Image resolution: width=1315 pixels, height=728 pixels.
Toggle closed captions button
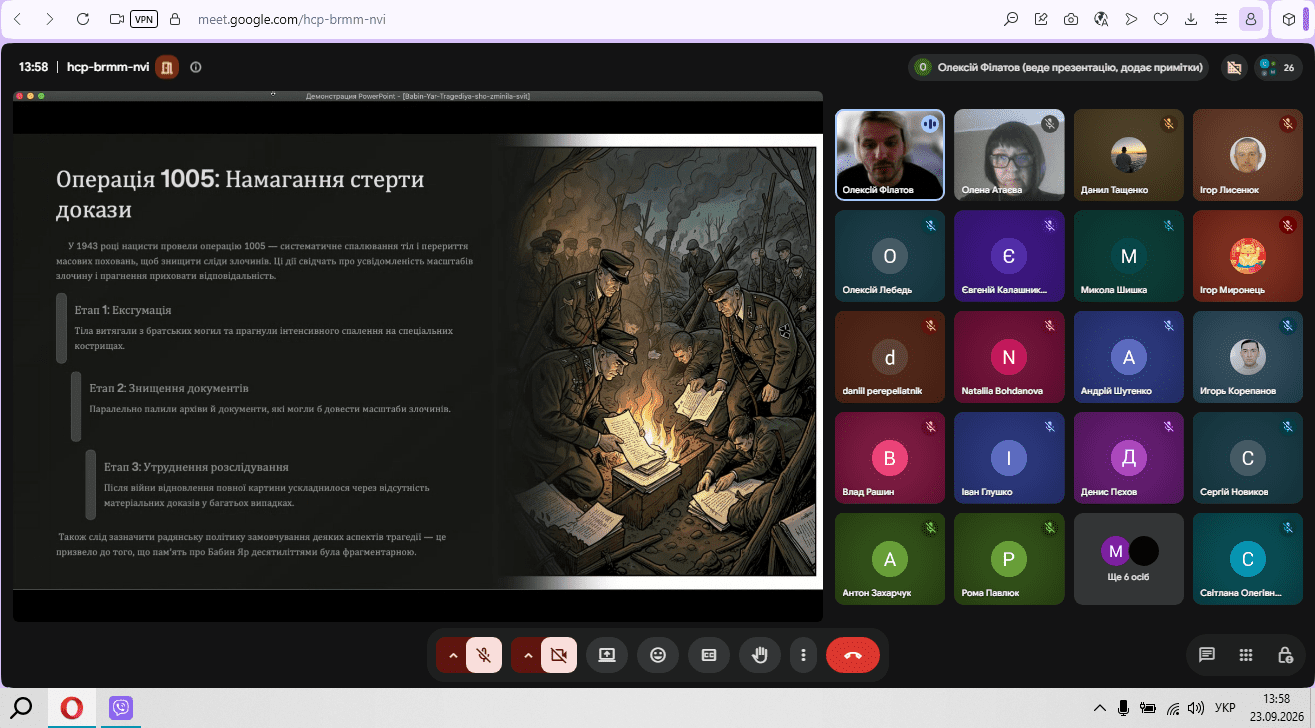coord(709,655)
